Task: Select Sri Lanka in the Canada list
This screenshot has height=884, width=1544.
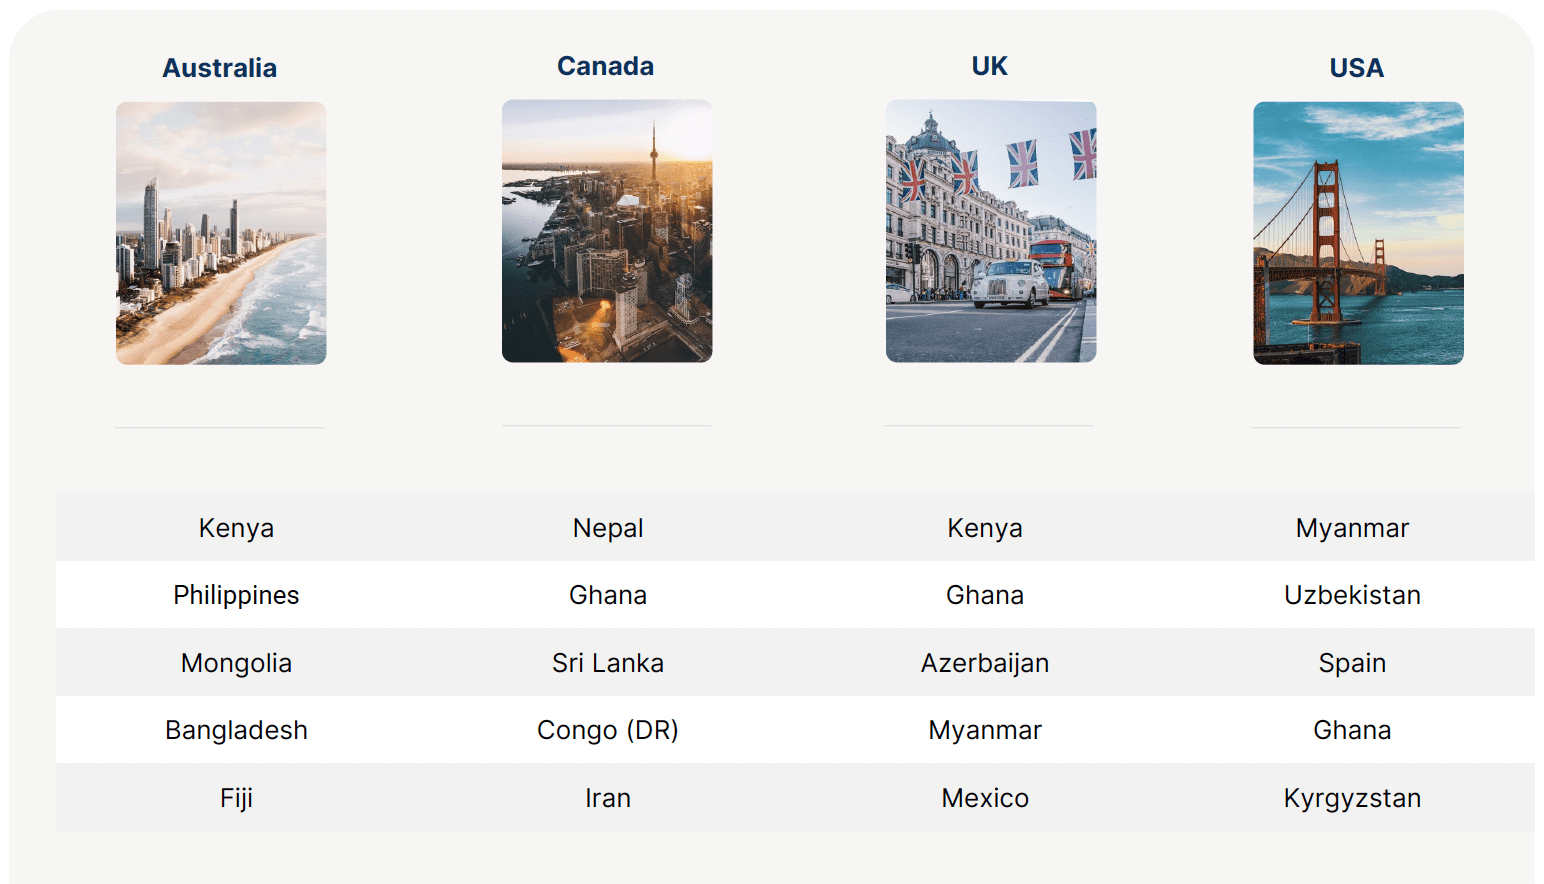Action: 608,663
